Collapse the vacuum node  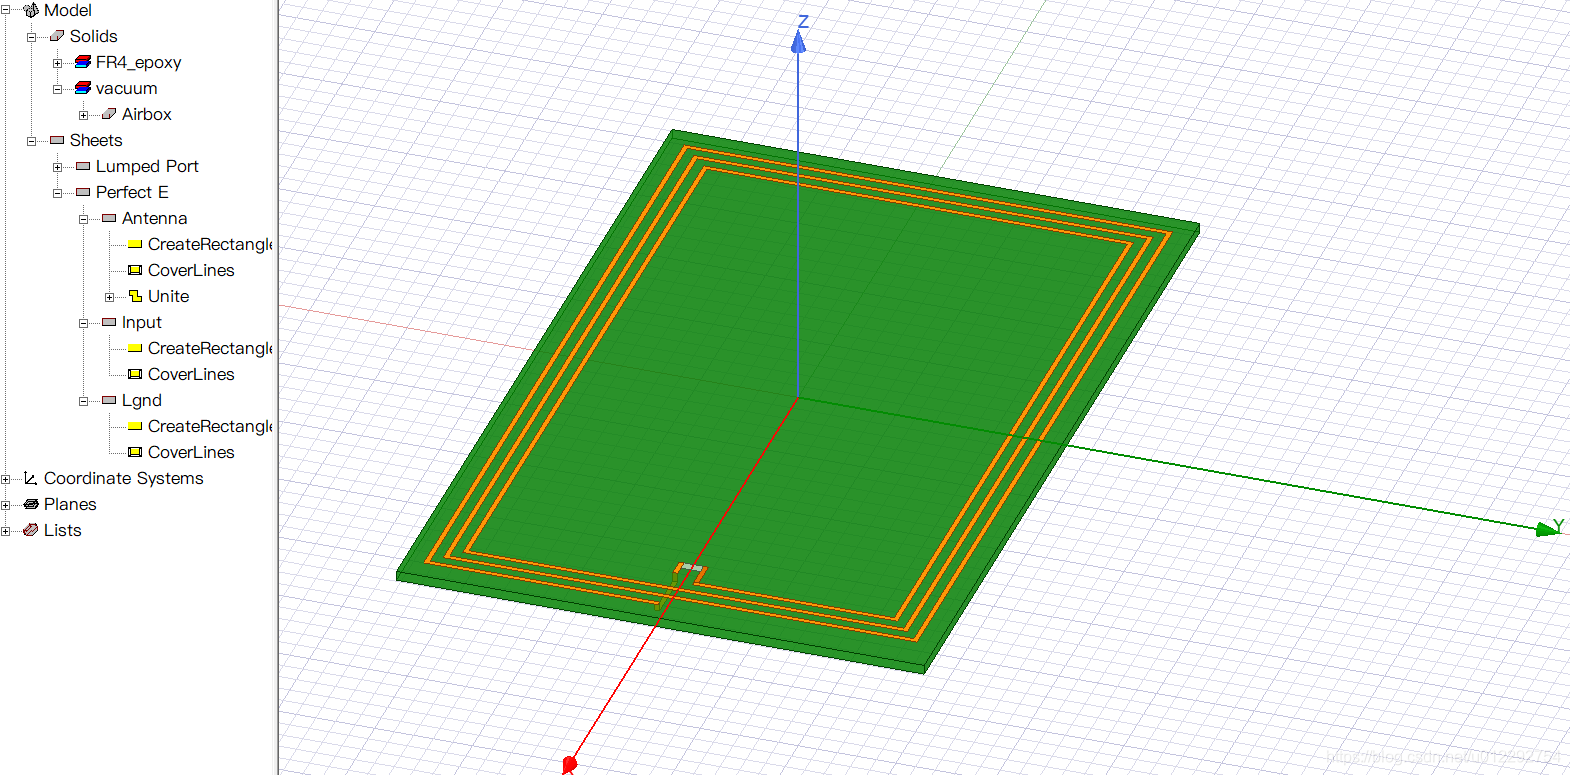(x=57, y=89)
